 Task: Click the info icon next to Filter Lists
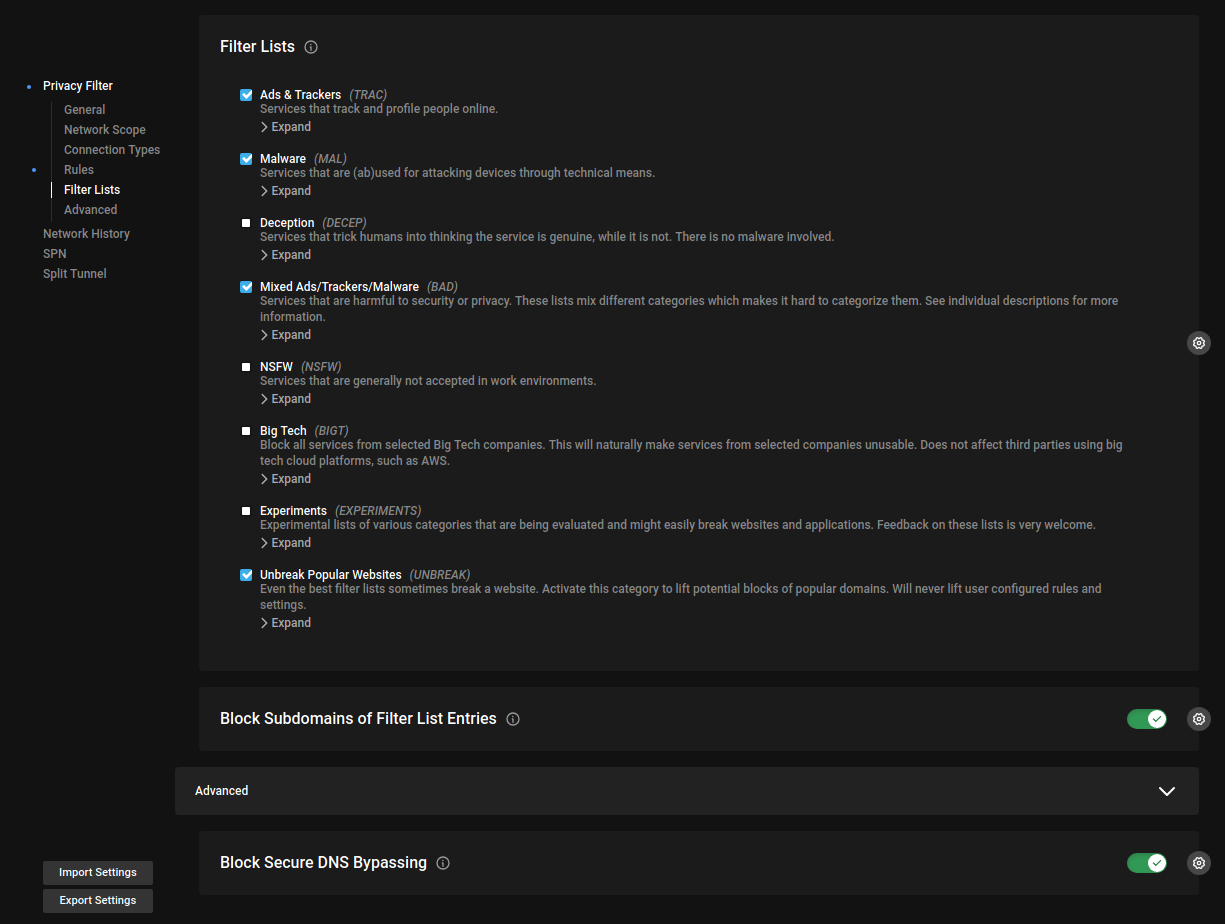point(311,47)
